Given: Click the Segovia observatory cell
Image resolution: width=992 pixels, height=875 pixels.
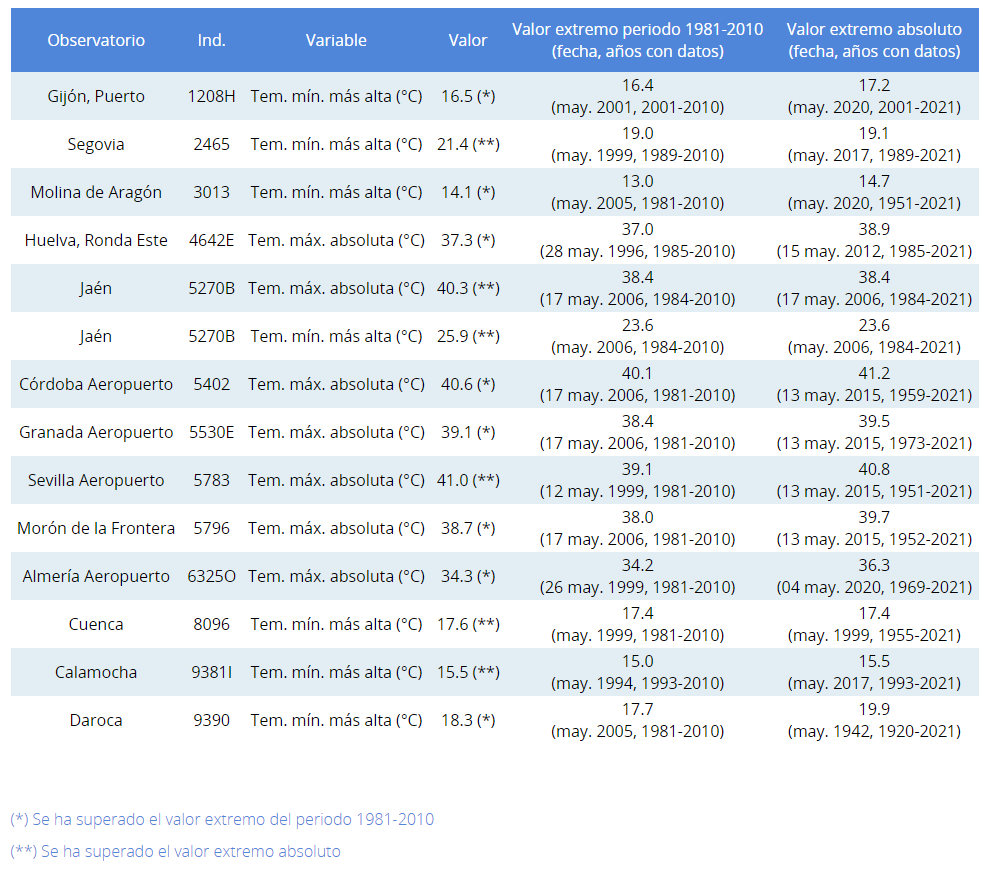Looking at the screenshot, I should [96, 144].
